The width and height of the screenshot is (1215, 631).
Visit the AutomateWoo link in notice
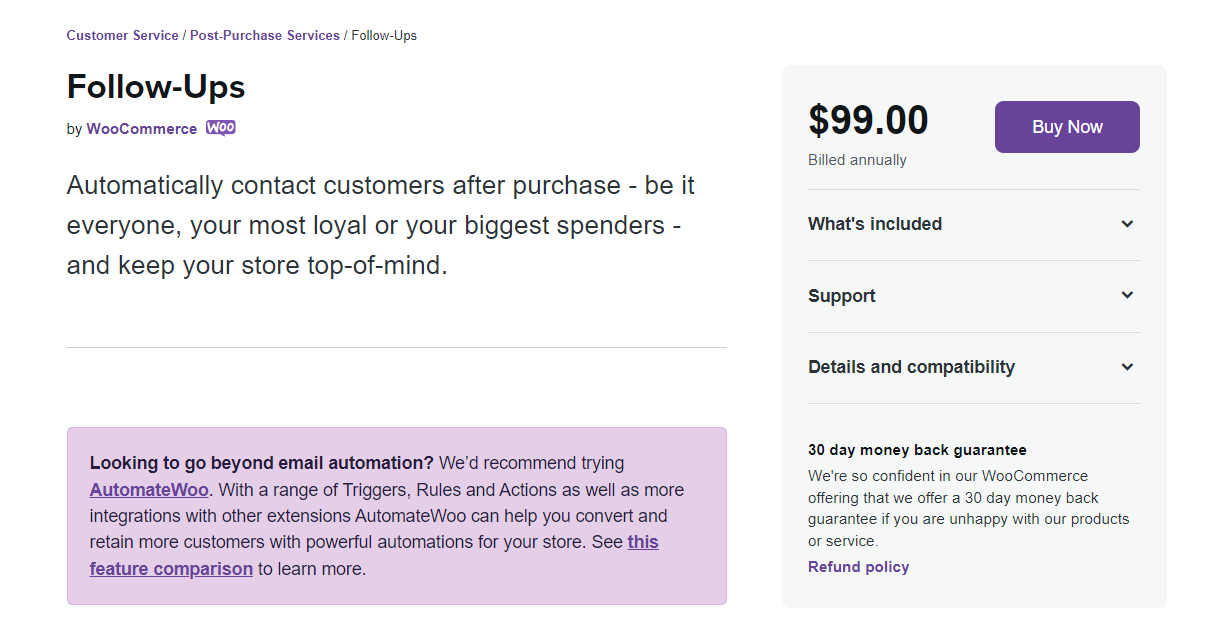point(149,490)
